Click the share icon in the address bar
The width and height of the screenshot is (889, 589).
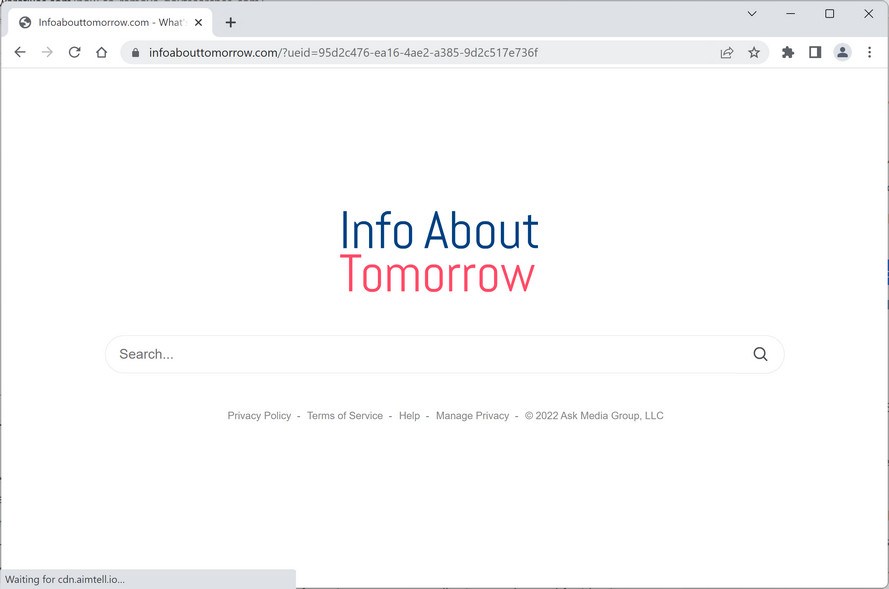click(x=727, y=52)
